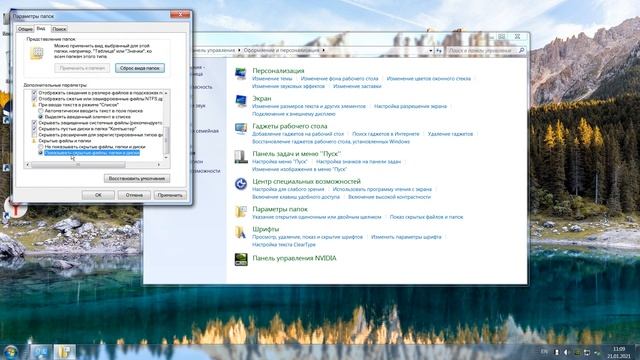Click the volume speaker tray icon

coord(566,352)
